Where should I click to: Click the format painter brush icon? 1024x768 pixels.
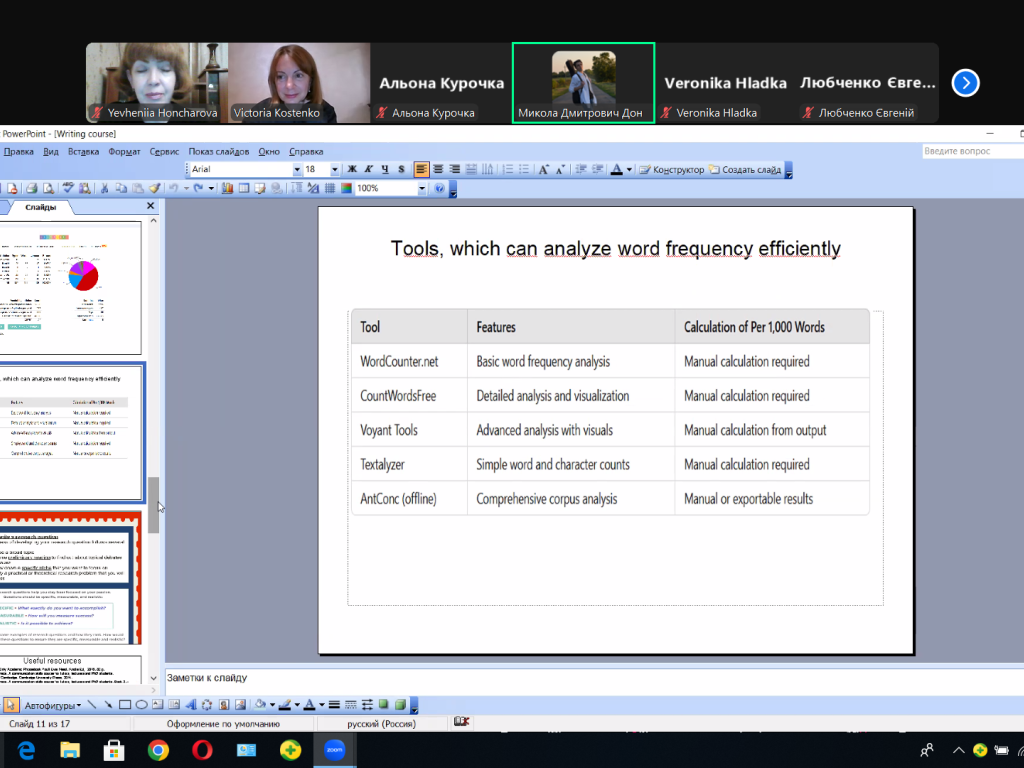[x=155, y=189]
